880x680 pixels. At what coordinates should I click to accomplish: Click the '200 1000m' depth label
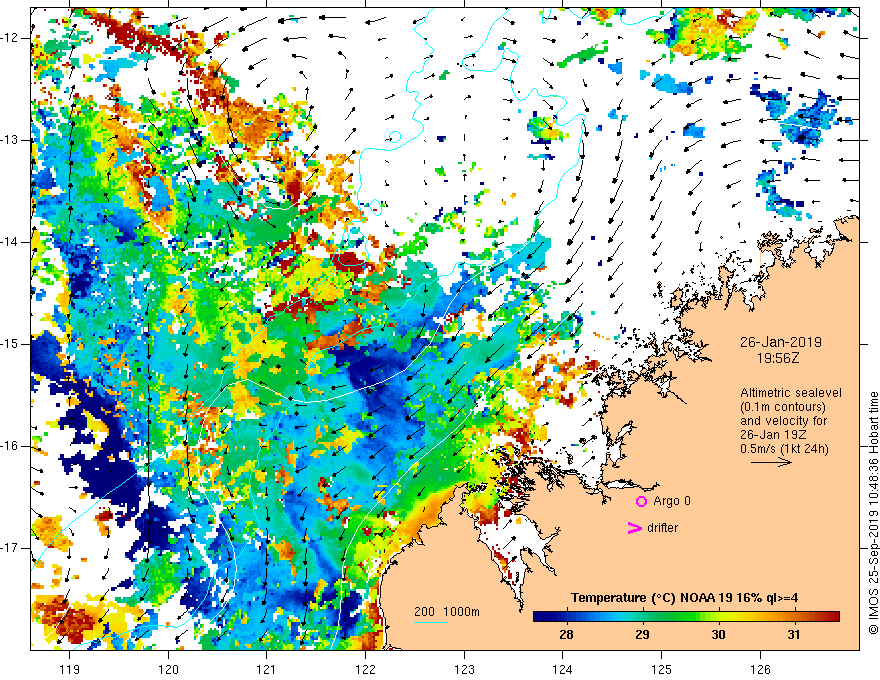pyautogui.click(x=447, y=612)
